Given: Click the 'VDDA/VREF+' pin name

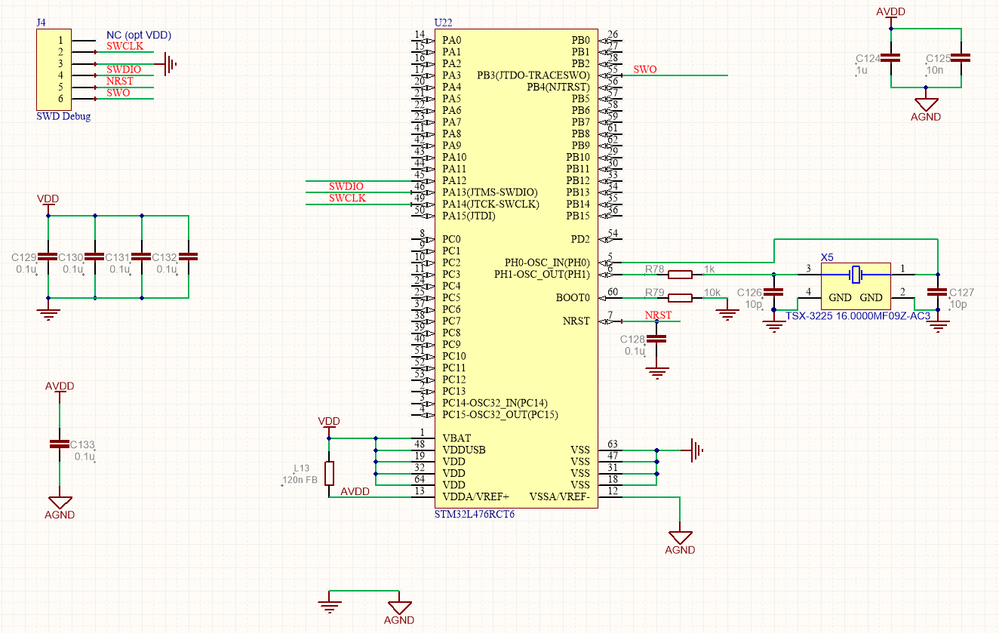Looking at the screenshot, I should [x=475, y=497].
